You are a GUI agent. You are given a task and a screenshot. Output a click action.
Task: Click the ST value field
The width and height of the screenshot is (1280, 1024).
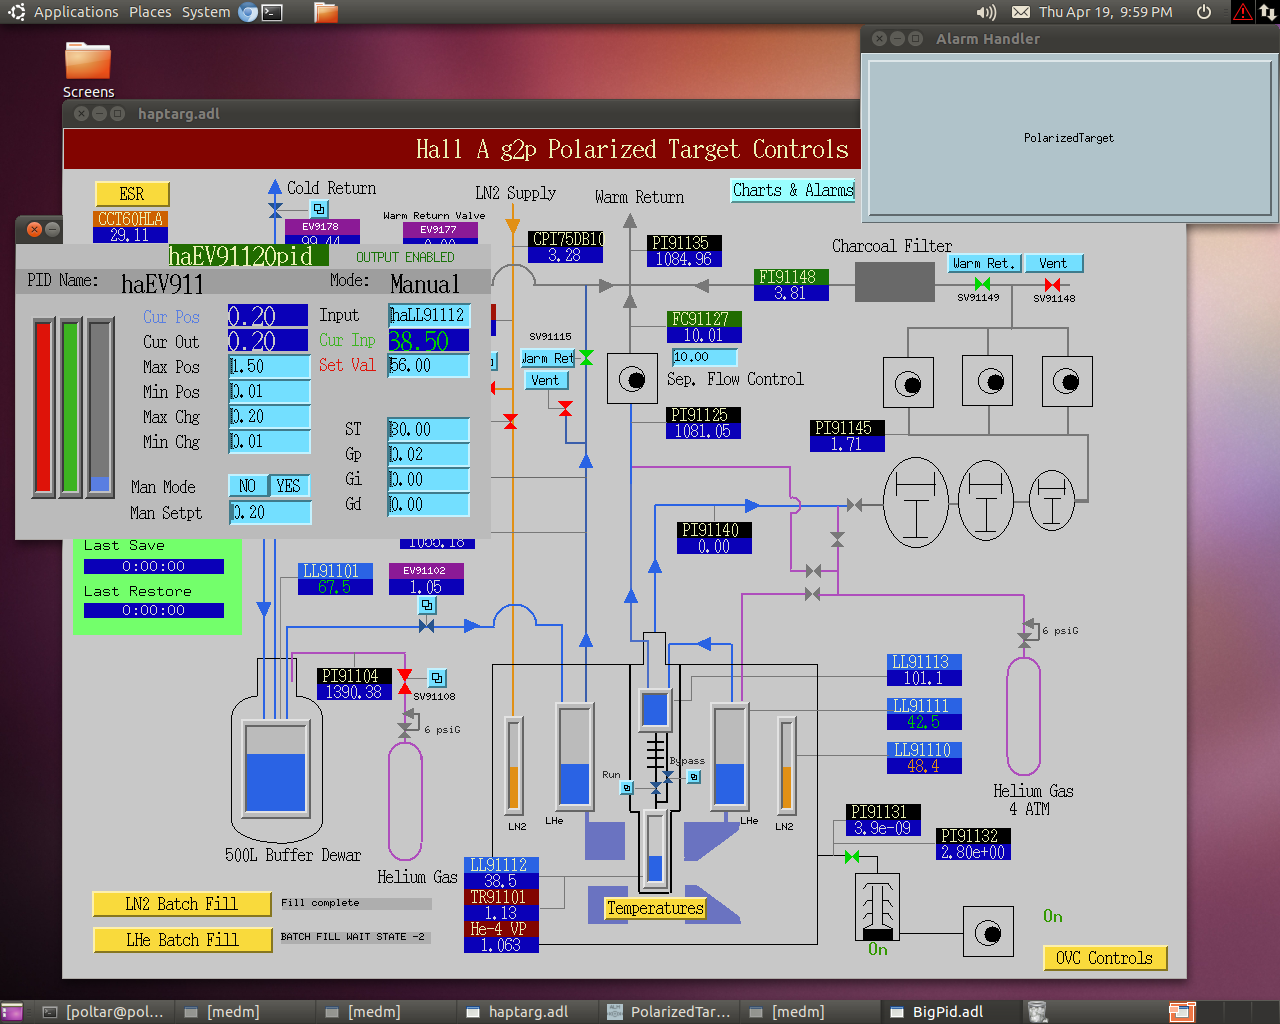(x=429, y=429)
